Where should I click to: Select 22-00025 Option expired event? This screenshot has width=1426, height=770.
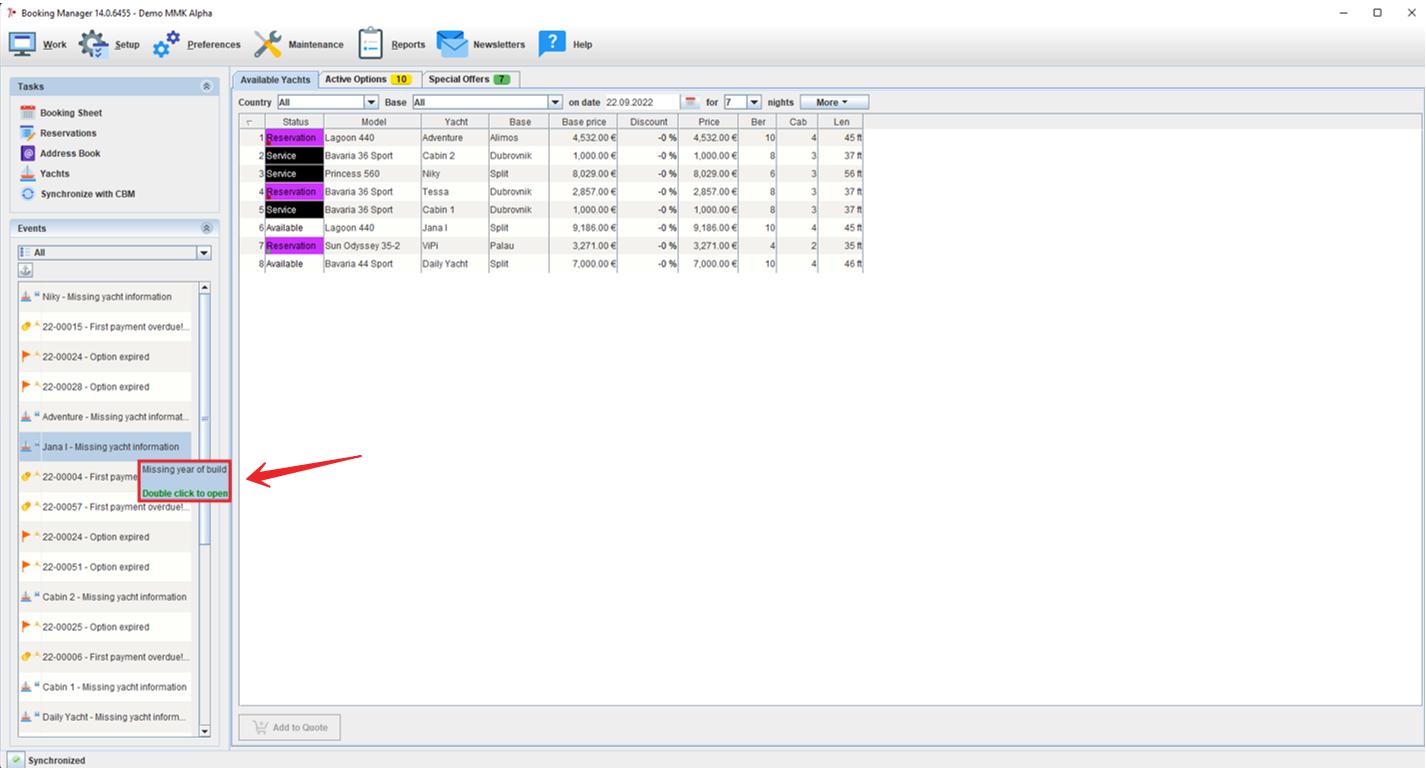(x=105, y=627)
